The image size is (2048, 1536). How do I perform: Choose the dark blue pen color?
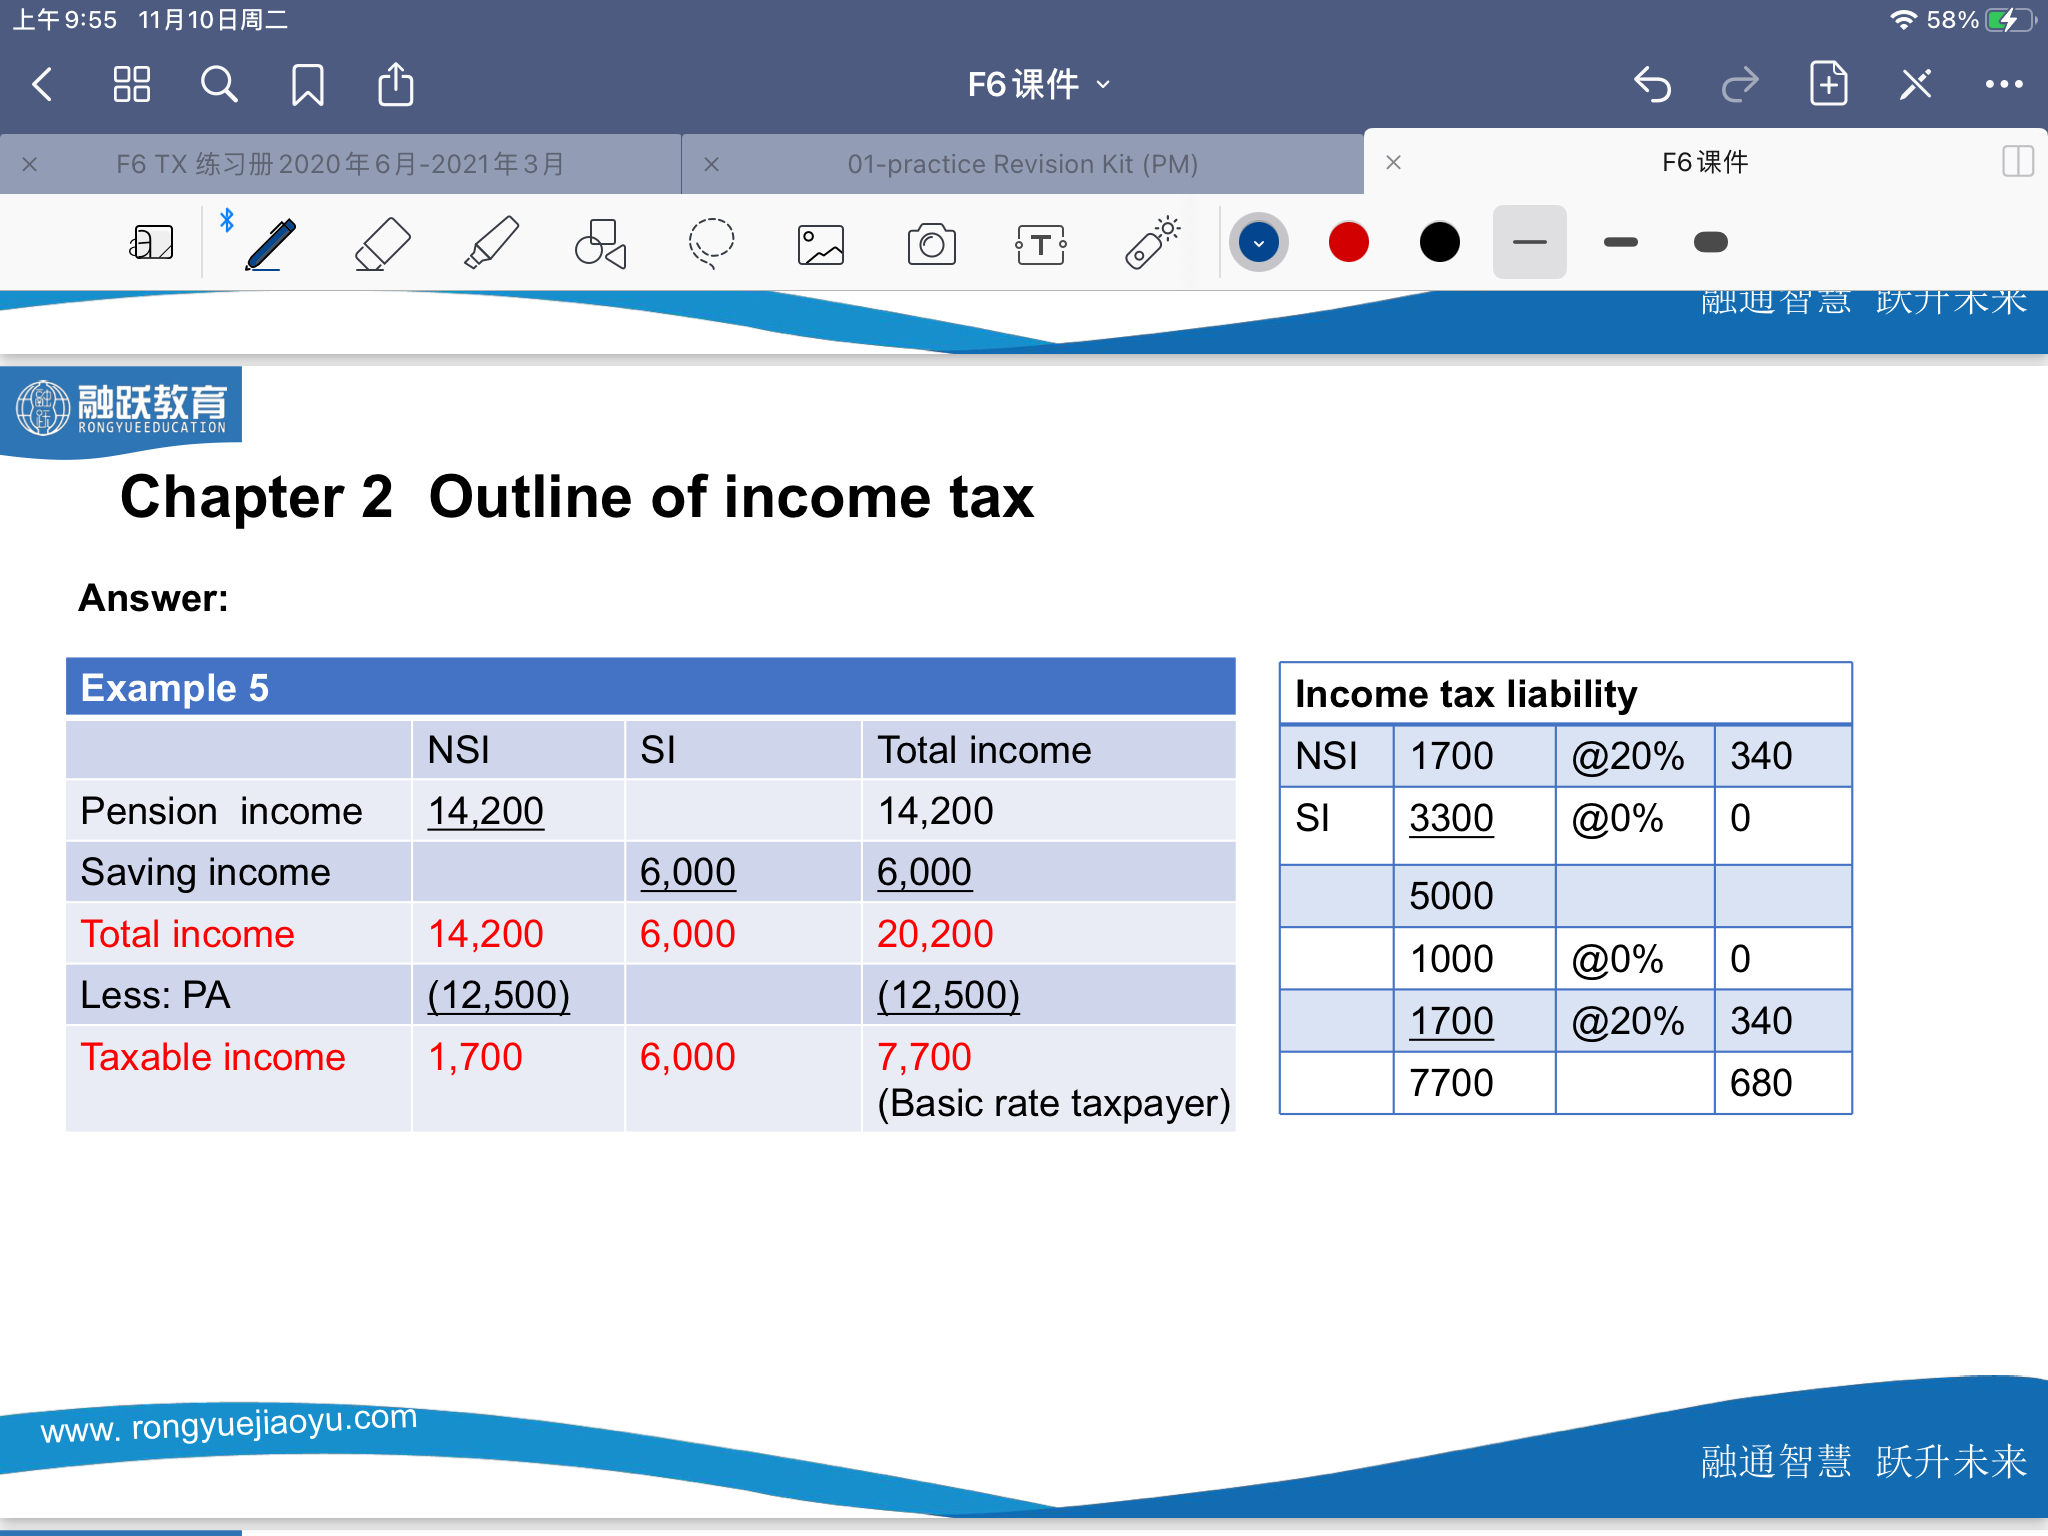pos(1259,242)
